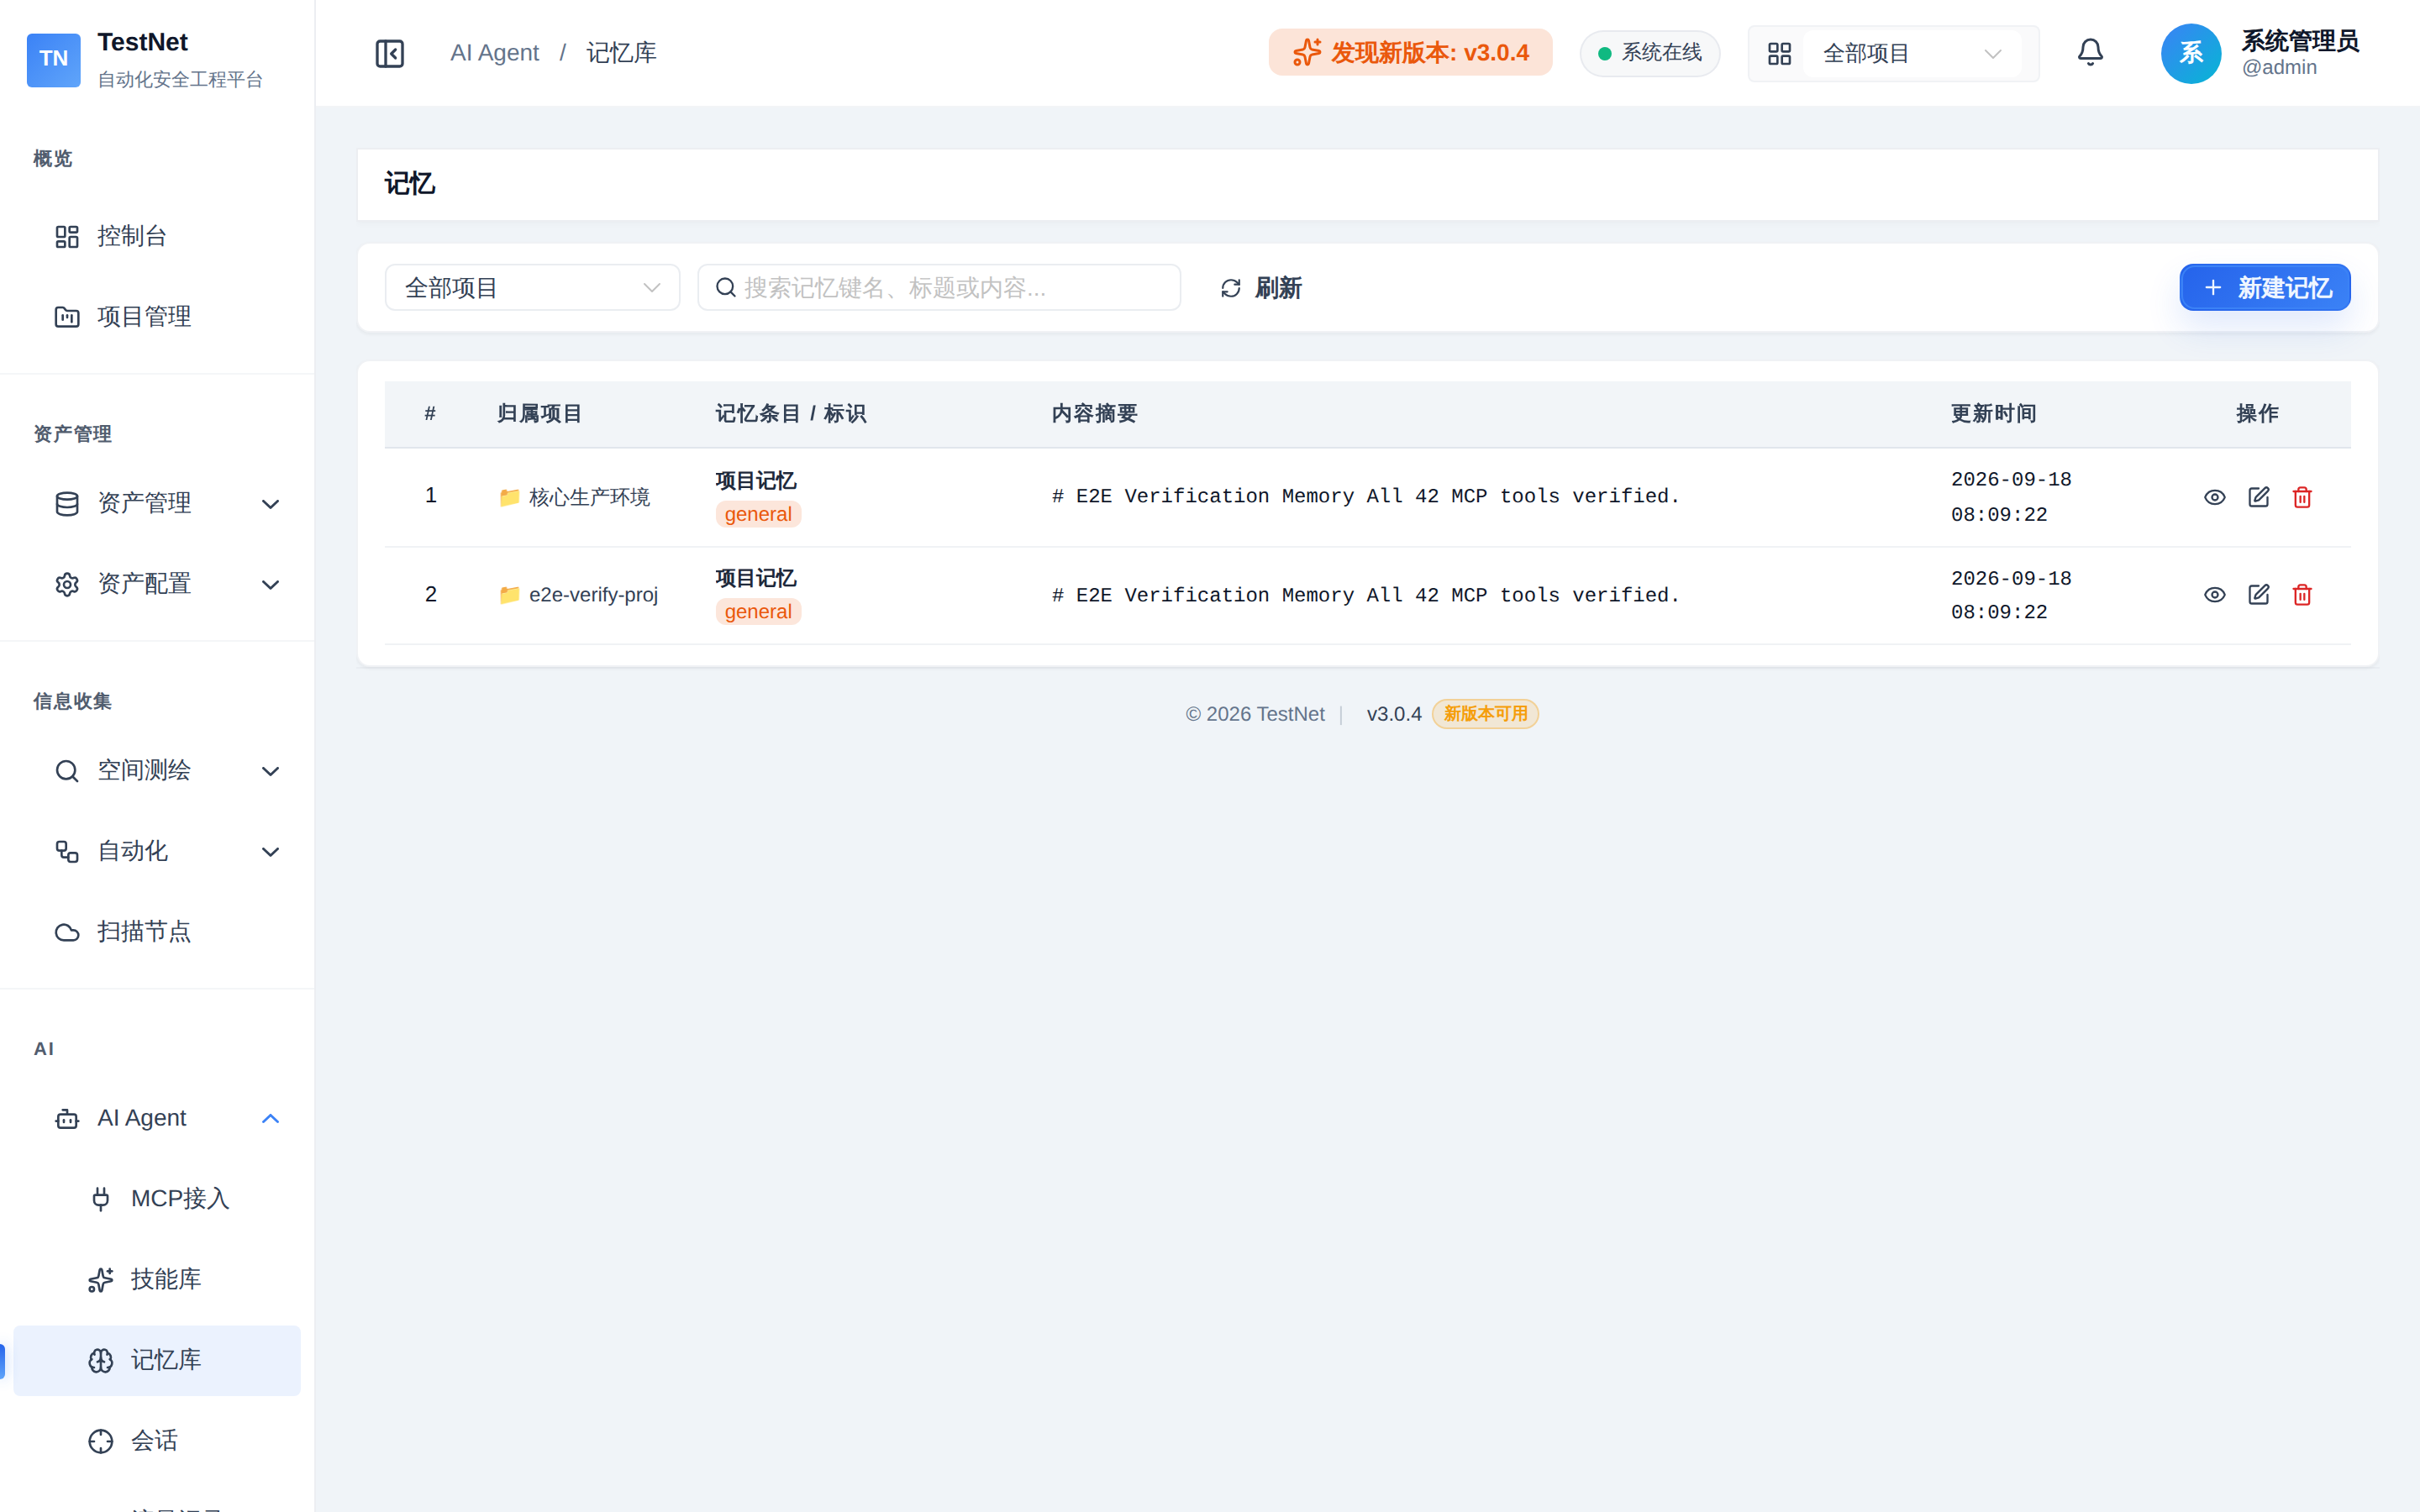2420x1512 pixels.
Task: View memory entry for 核心生产环境
Action: point(2214,497)
